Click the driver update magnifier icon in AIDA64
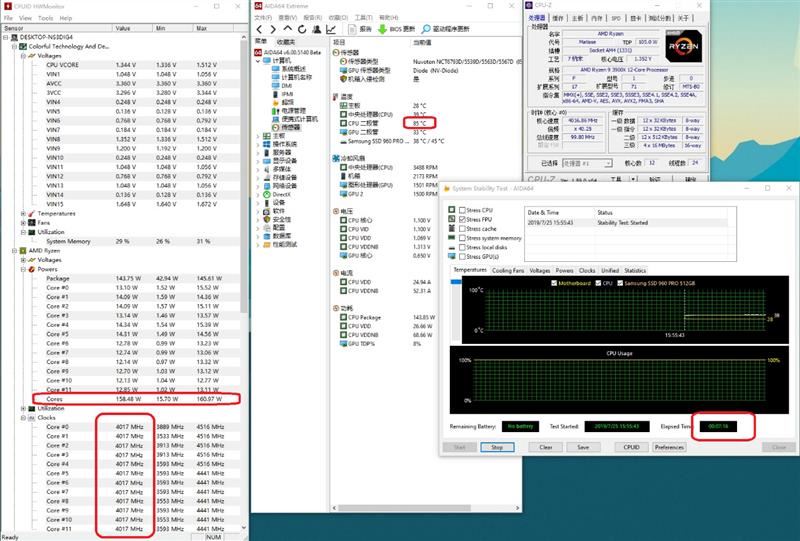The height and width of the screenshot is (541, 800). pos(426,29)
